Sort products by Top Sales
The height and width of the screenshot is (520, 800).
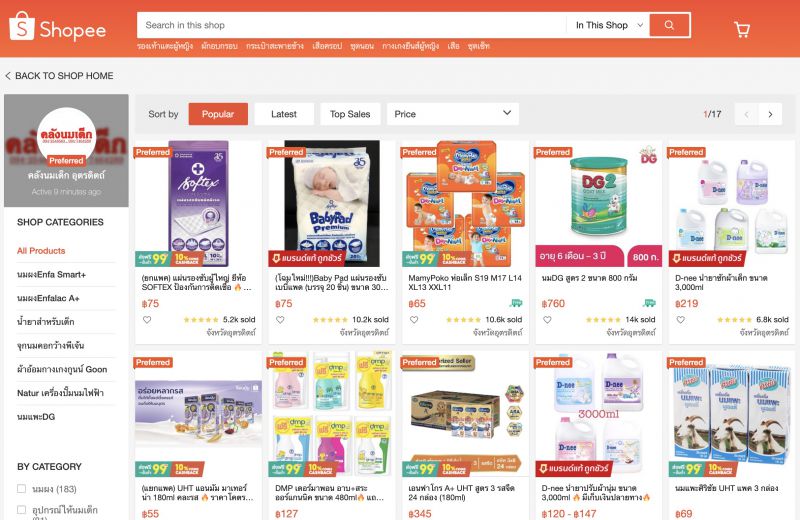click(350, 114)
